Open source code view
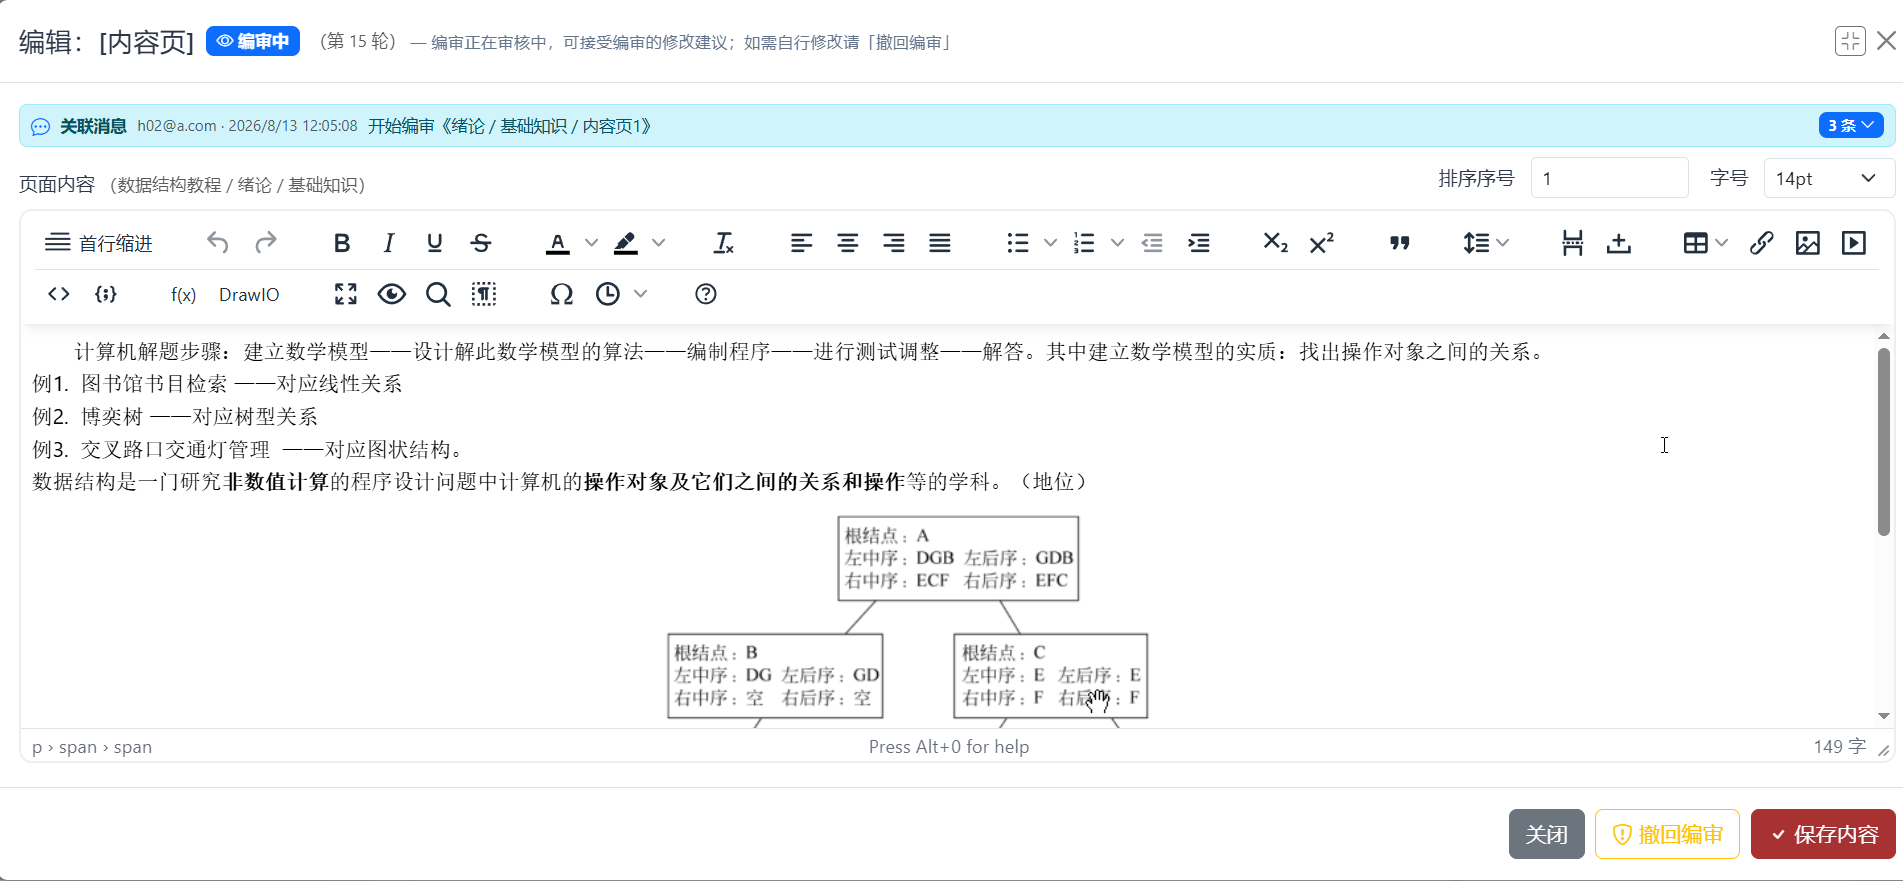 tap(59, 294)
